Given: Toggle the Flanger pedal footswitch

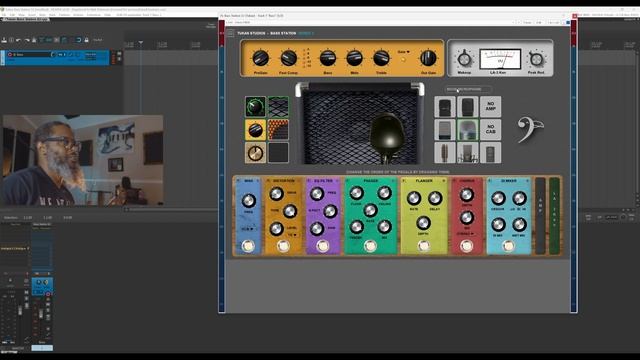Looking at the screenshot, I should pos(424,246).
